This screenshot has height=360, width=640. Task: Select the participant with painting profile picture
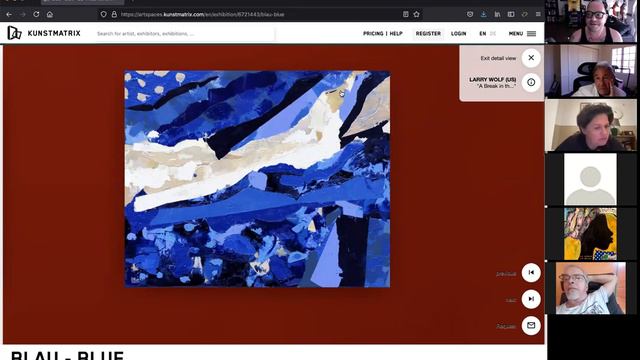tap(590, 233)
